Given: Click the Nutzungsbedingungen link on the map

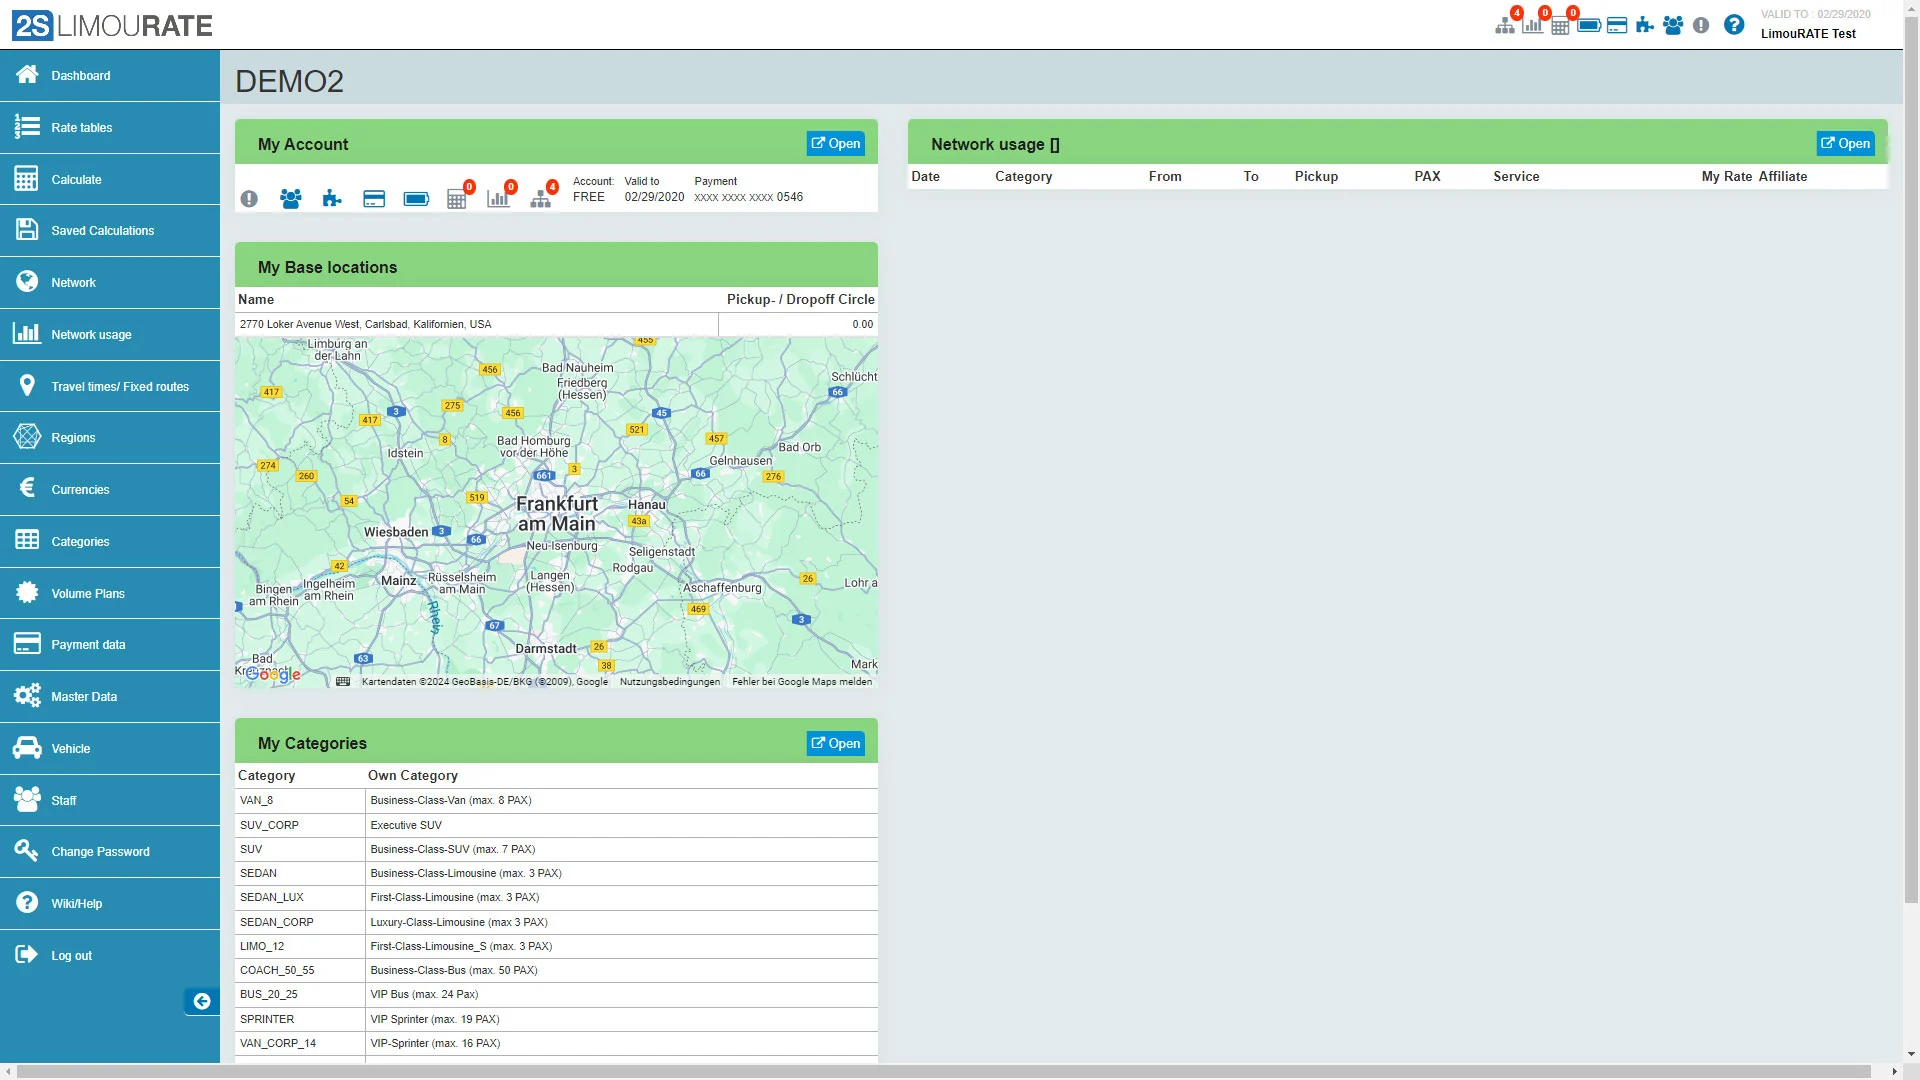Looking at the screenshot, I should (668, 681).
